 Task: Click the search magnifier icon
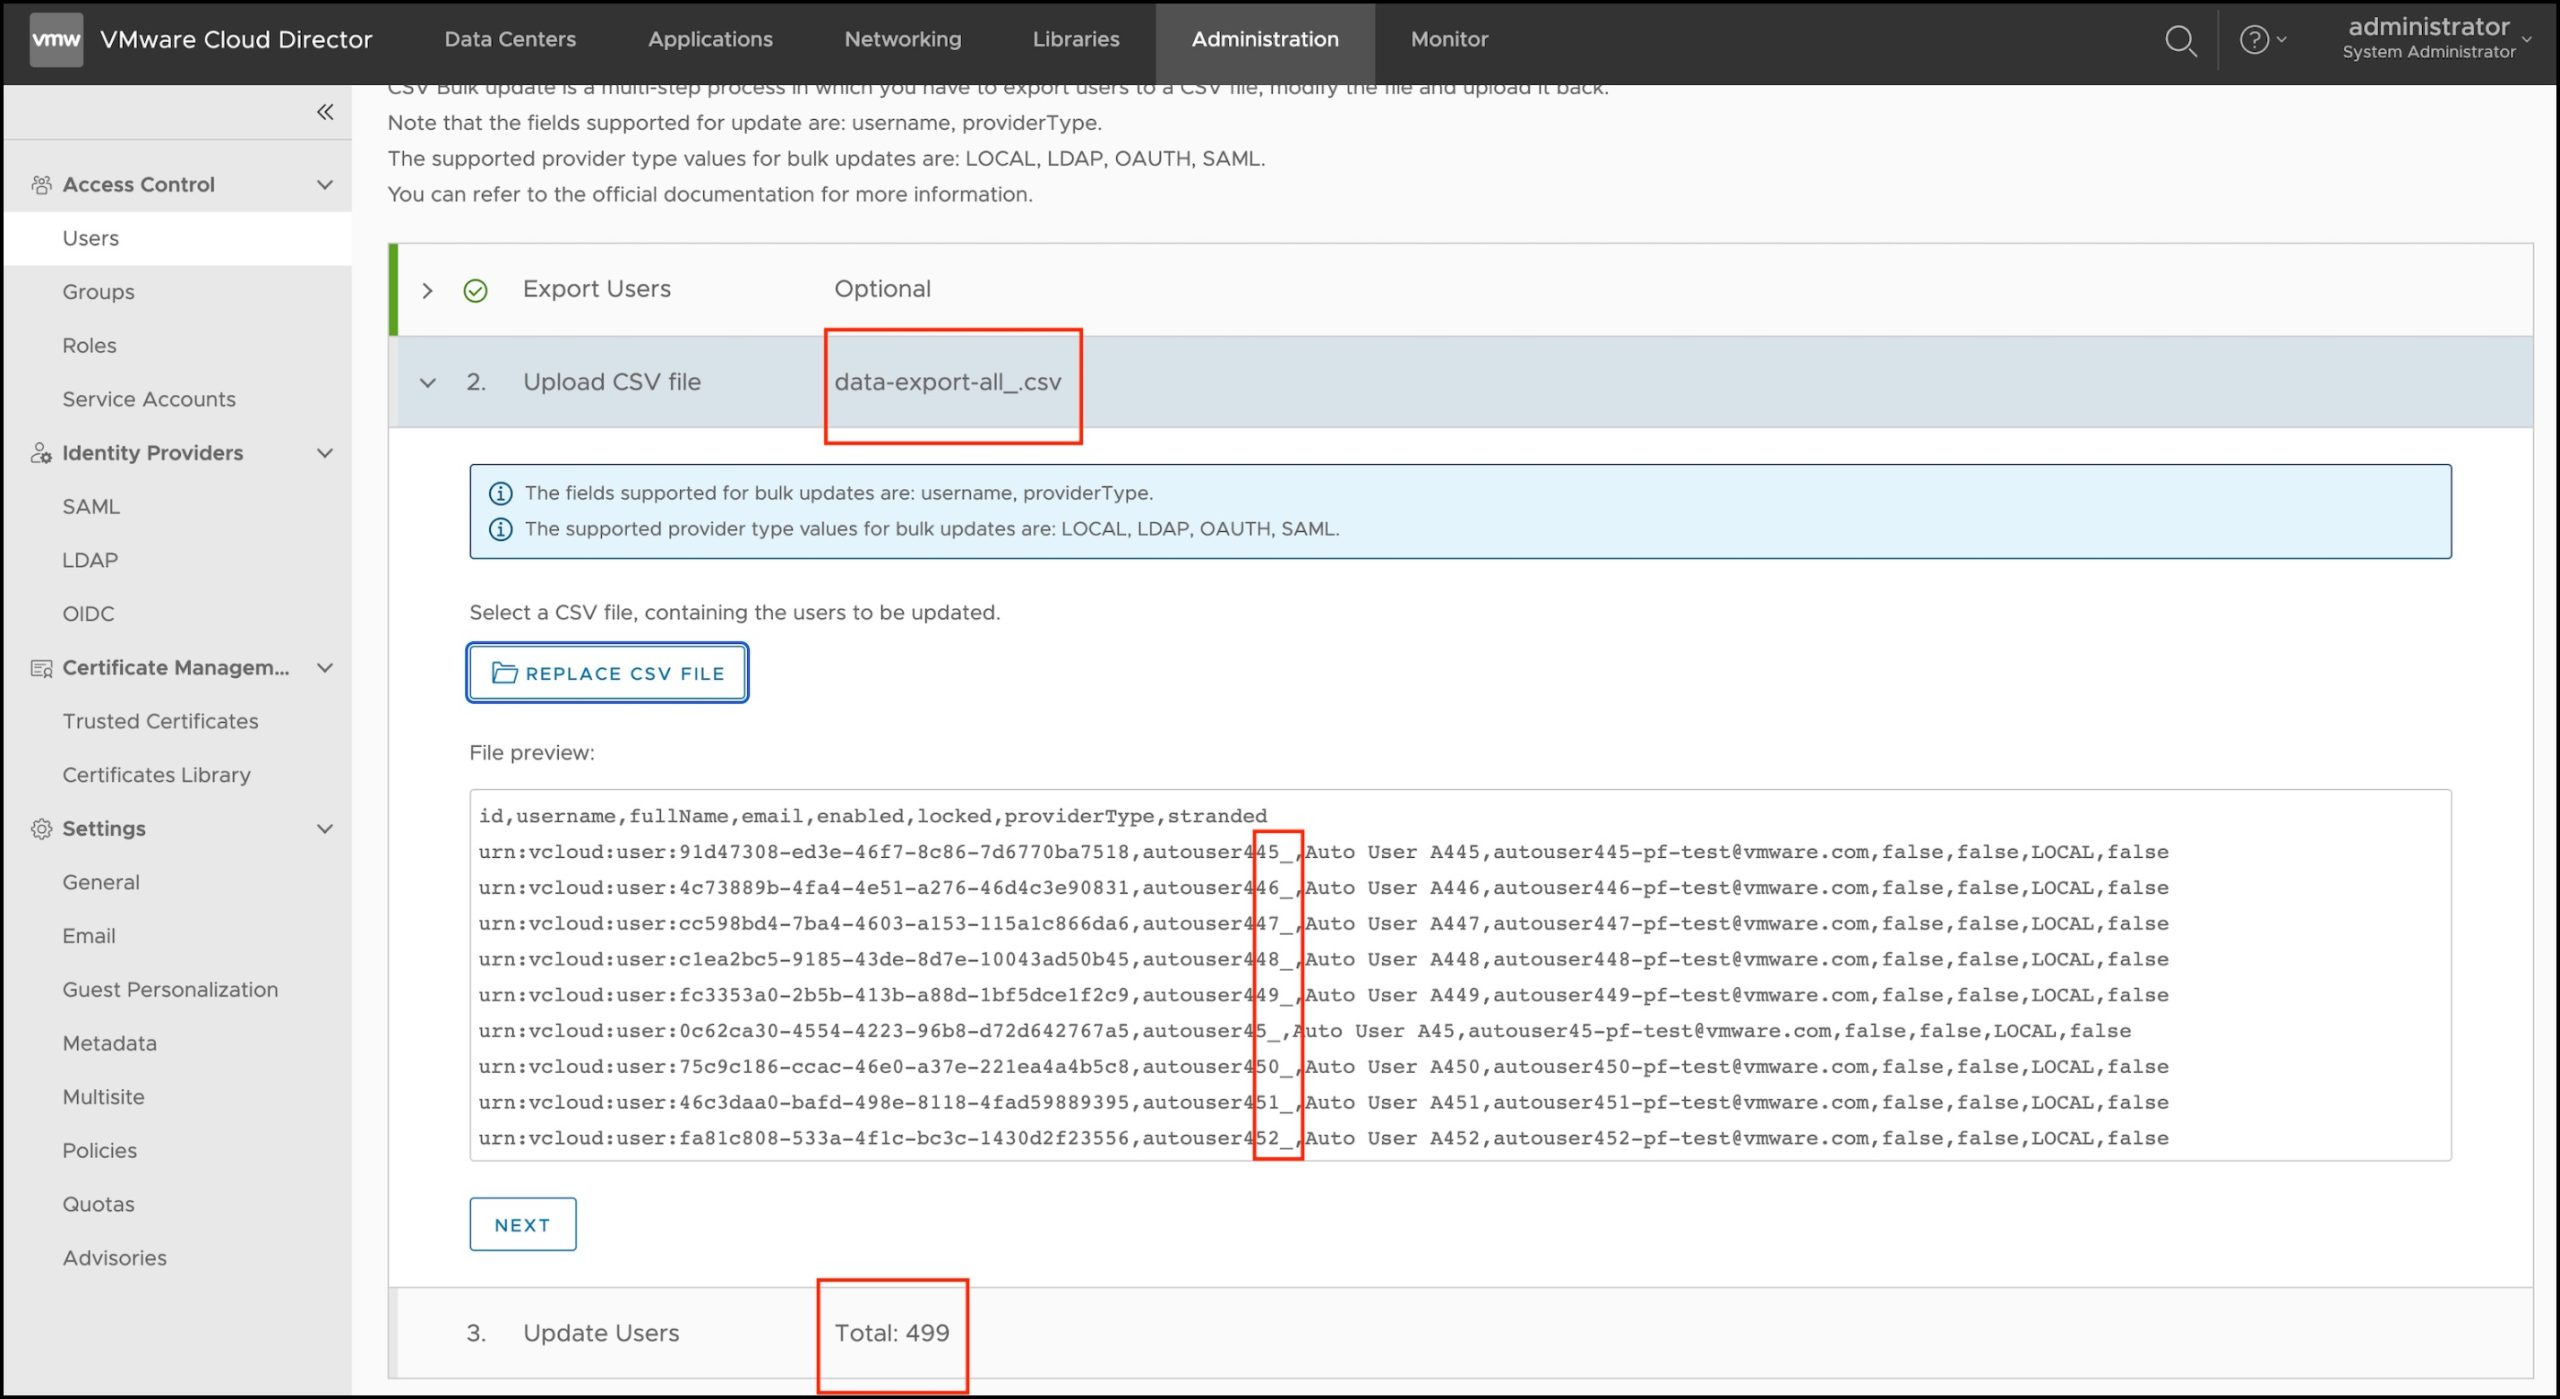pos(2179,41)
